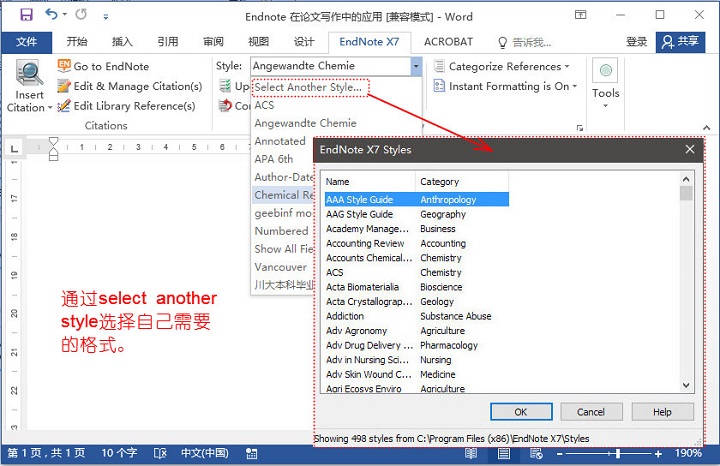The height and width of the screenshot is (466, 720).
Task: Click the Style field showing Angewandte Chemie
Action: point(331,66)
